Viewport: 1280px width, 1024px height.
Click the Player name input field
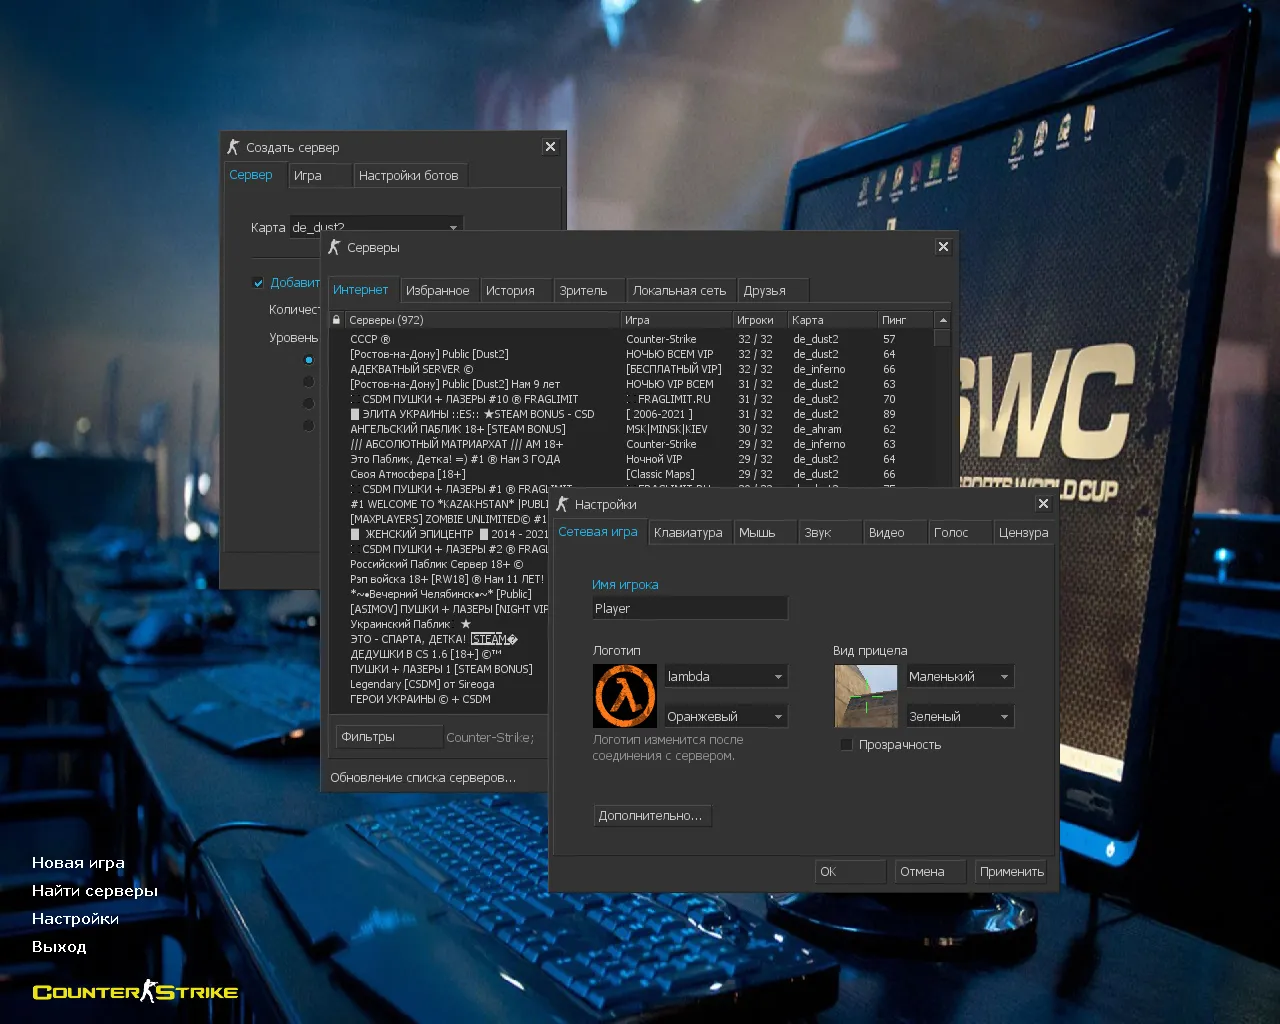pos(689,607)
